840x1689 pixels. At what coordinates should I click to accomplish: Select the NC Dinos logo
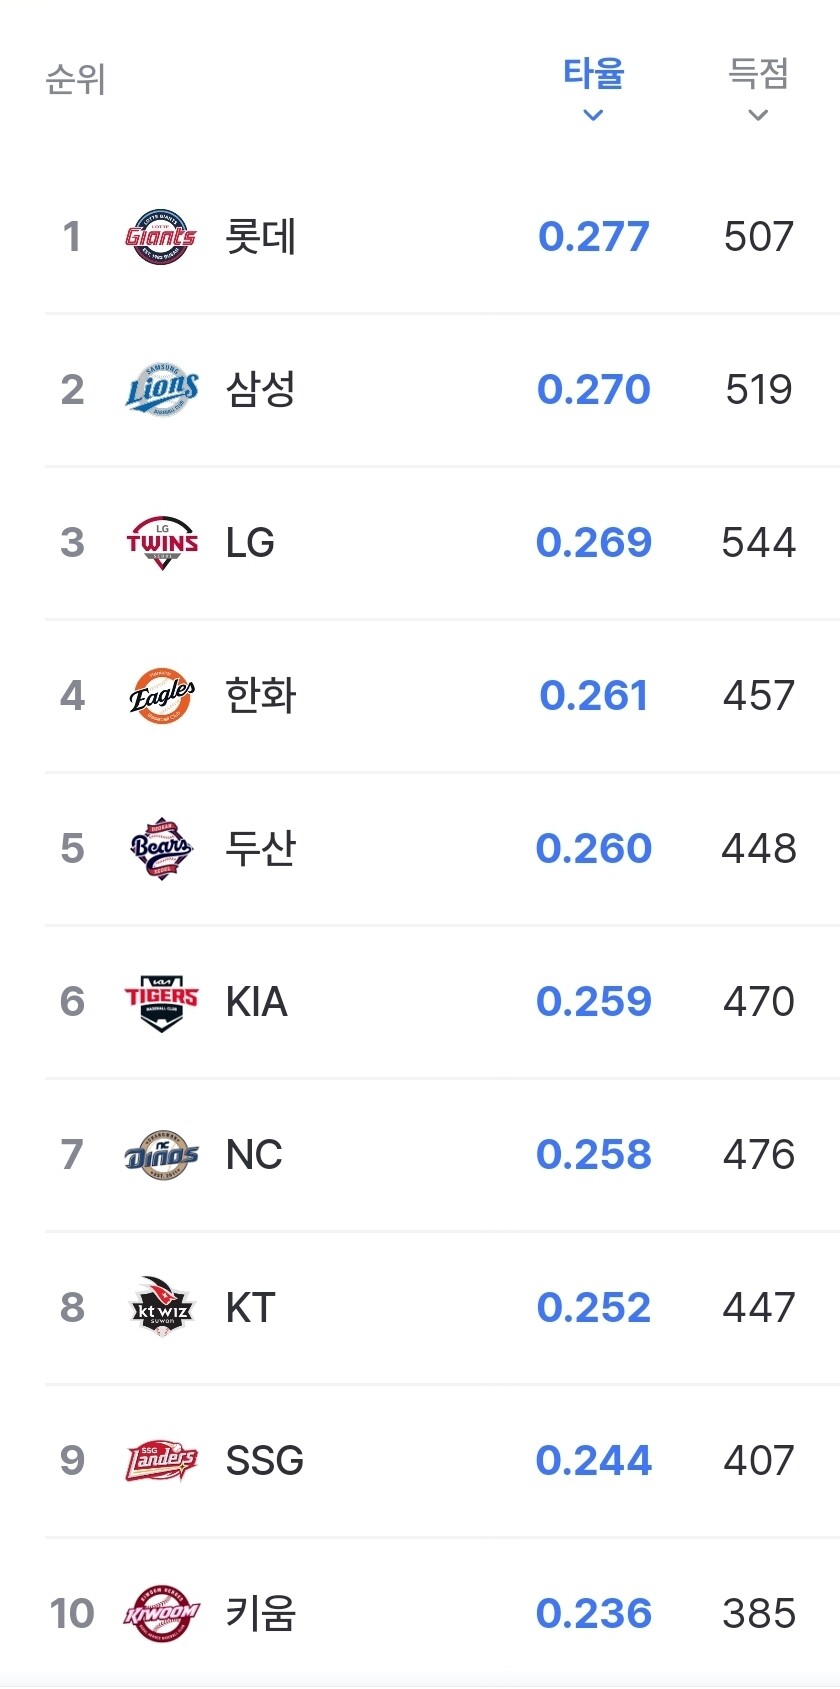[x=161, y=1155]
